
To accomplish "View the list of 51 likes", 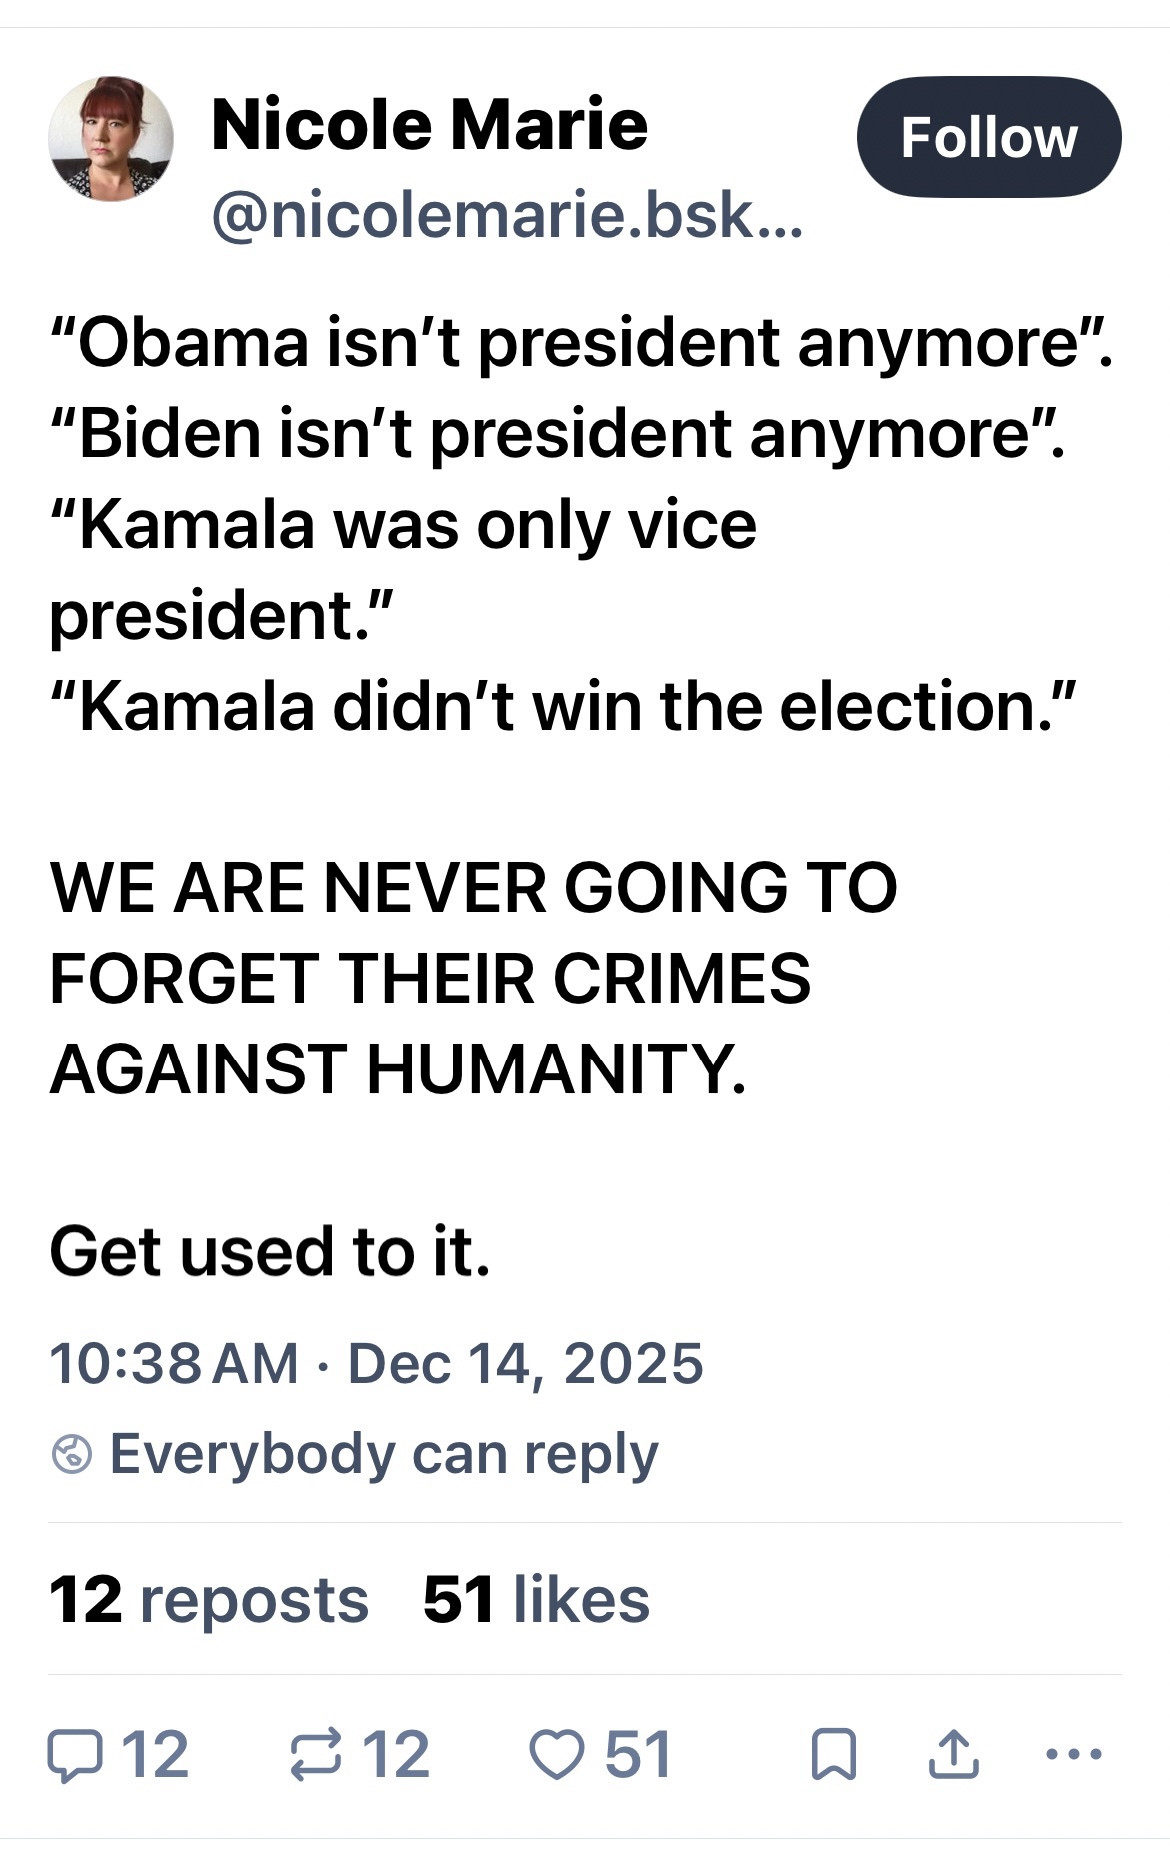I will click(x=536, y=1600).
